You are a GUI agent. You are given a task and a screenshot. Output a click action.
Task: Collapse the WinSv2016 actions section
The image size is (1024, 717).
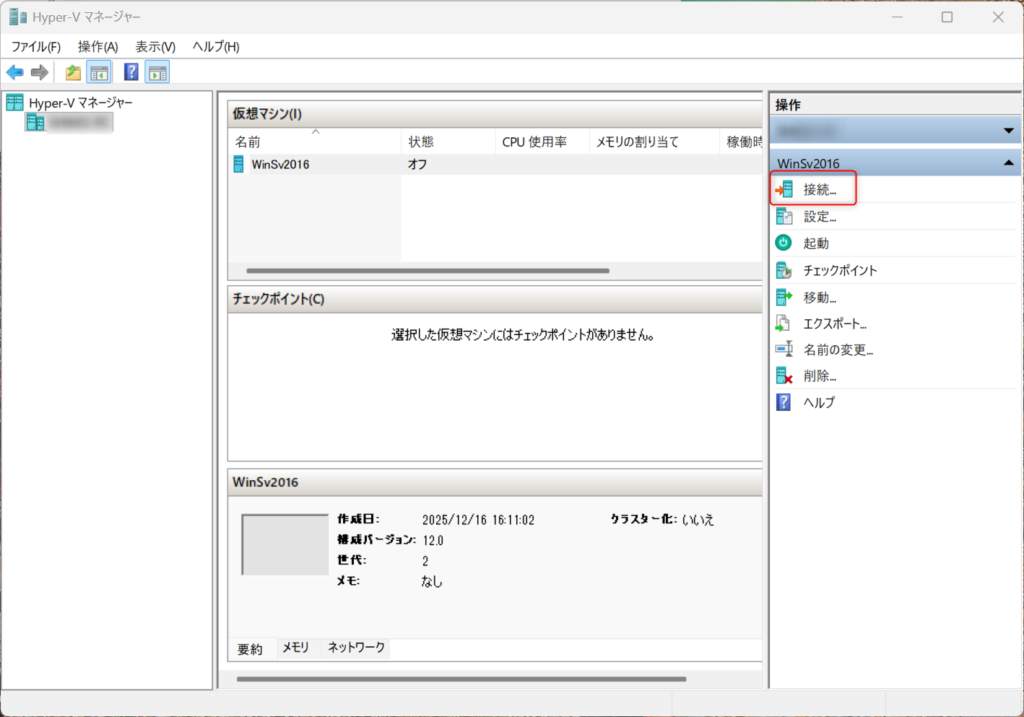point(1008,163)
